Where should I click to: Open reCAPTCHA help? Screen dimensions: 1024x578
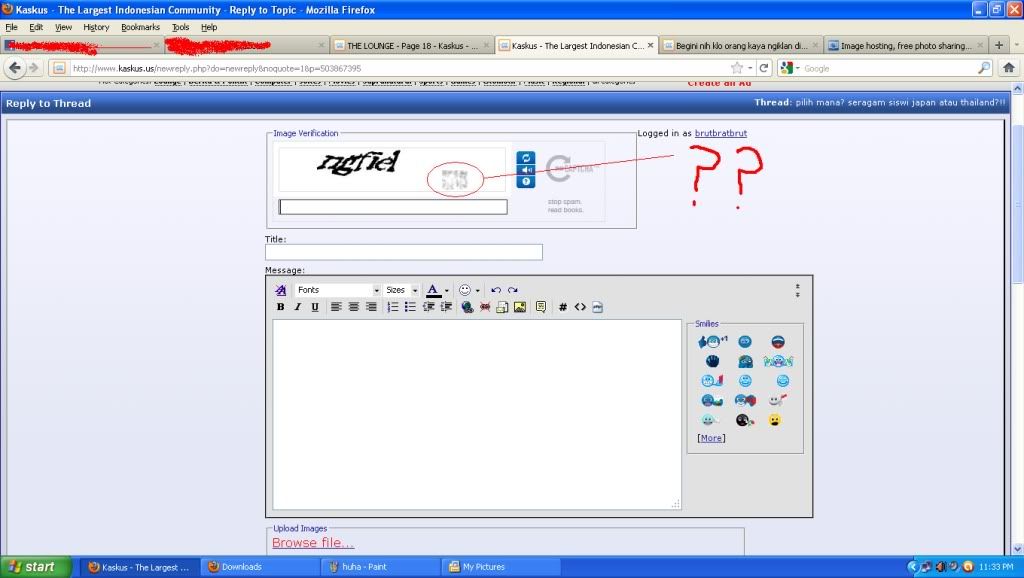[526, 182]
